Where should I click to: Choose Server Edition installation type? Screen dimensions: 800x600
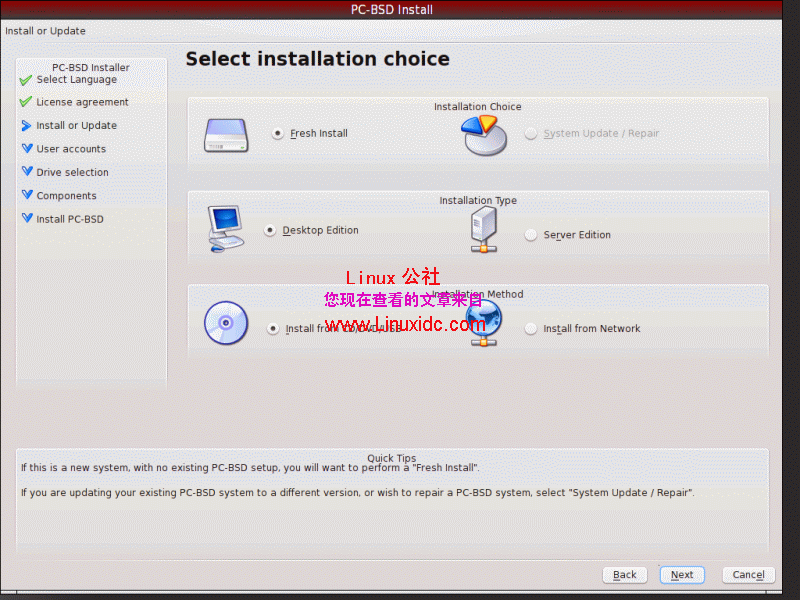click(x=530, y=235)
